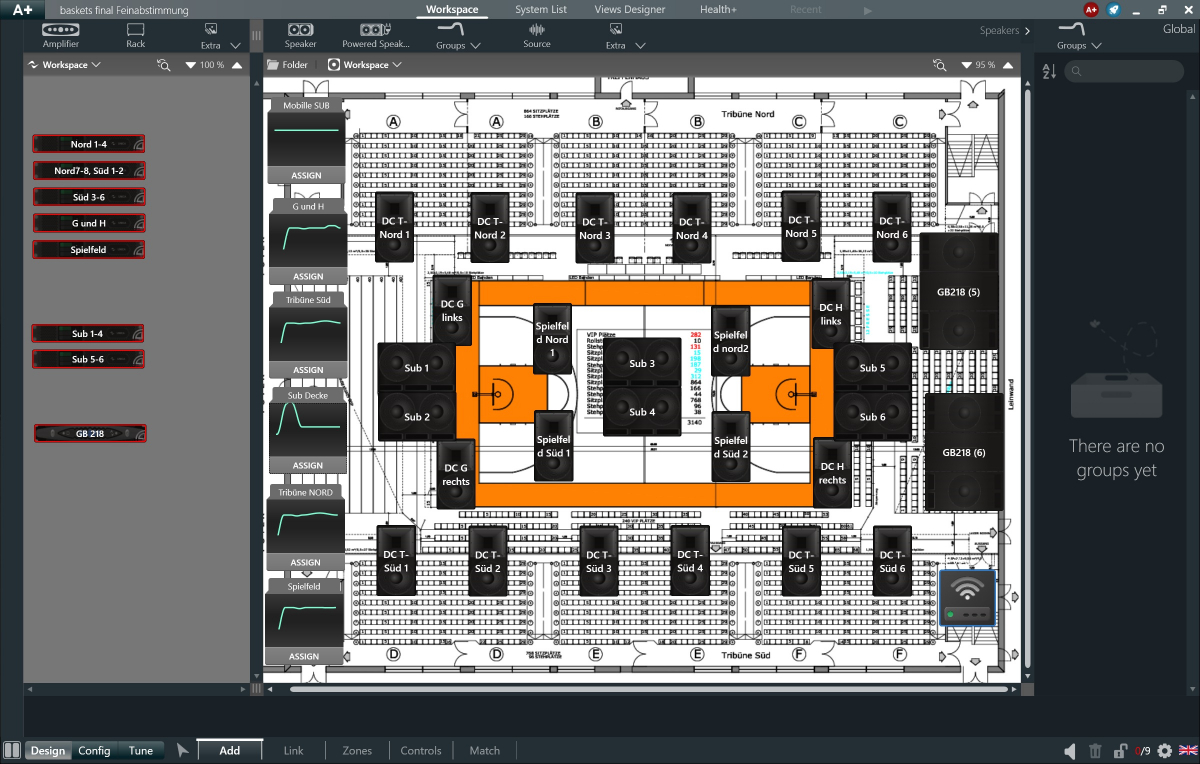Screen dimensions: 1200x764
Task: Switch to the Views Designer tab
Action: coord(630,9)
